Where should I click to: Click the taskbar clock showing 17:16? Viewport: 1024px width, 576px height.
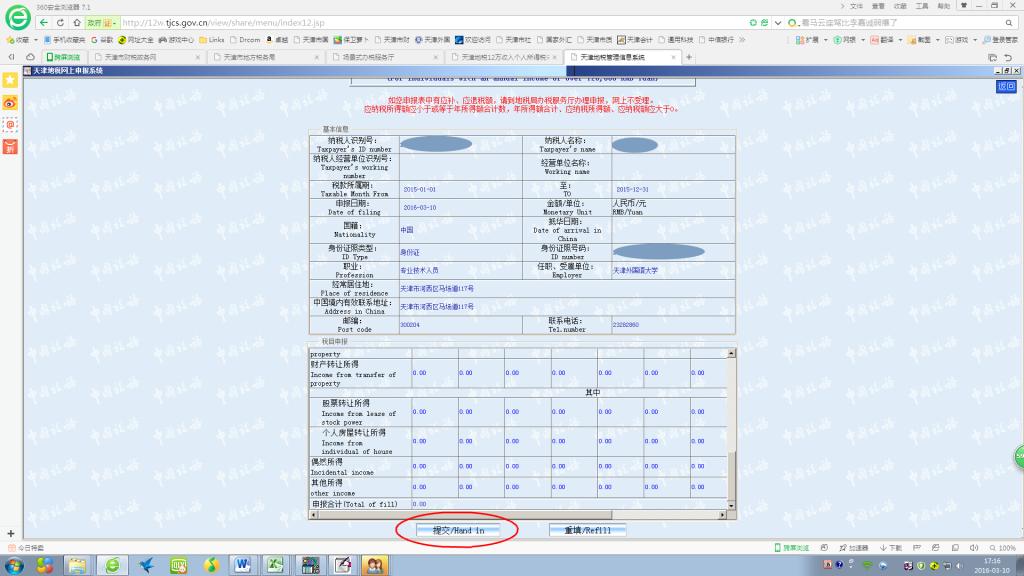(x=991, y=566)
